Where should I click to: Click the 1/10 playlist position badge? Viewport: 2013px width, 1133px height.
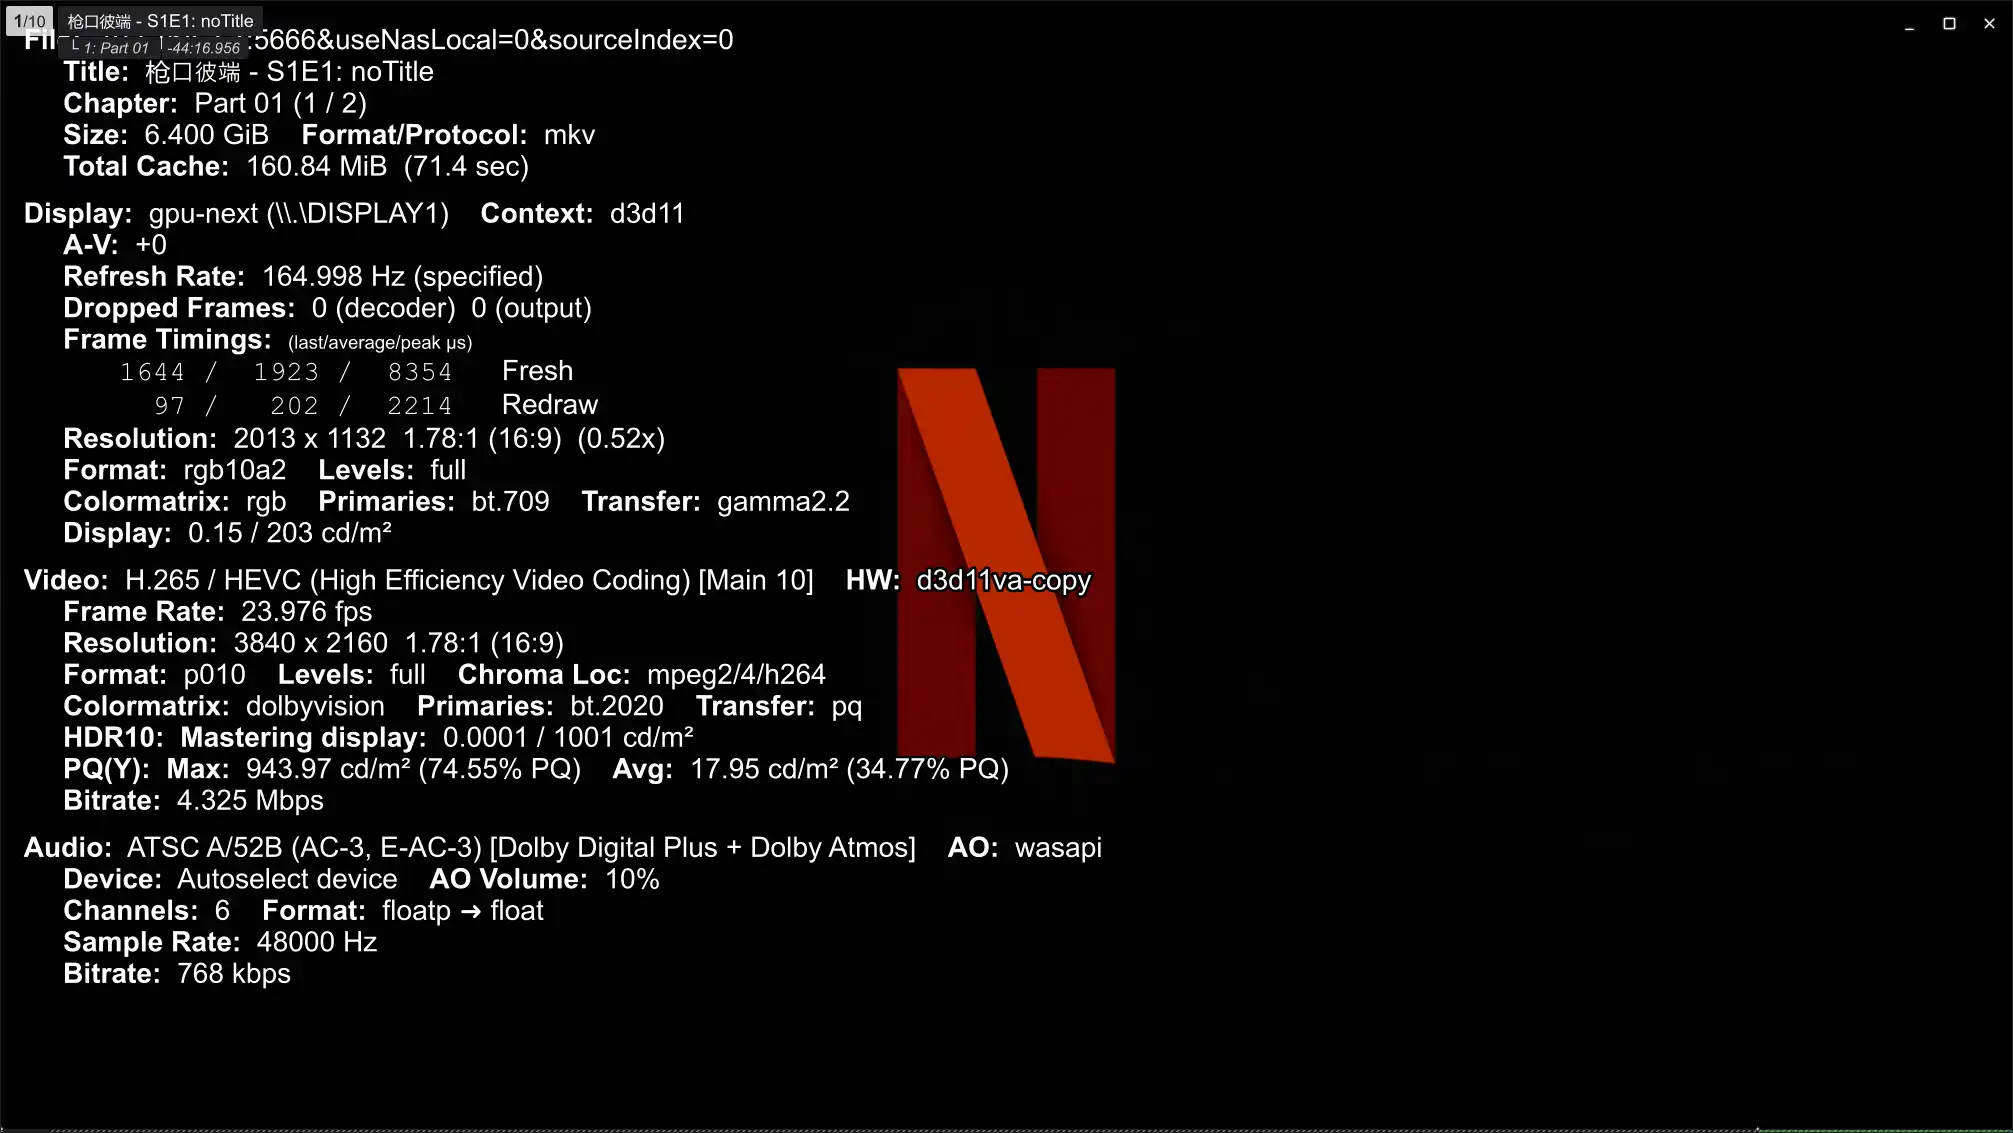29,21
